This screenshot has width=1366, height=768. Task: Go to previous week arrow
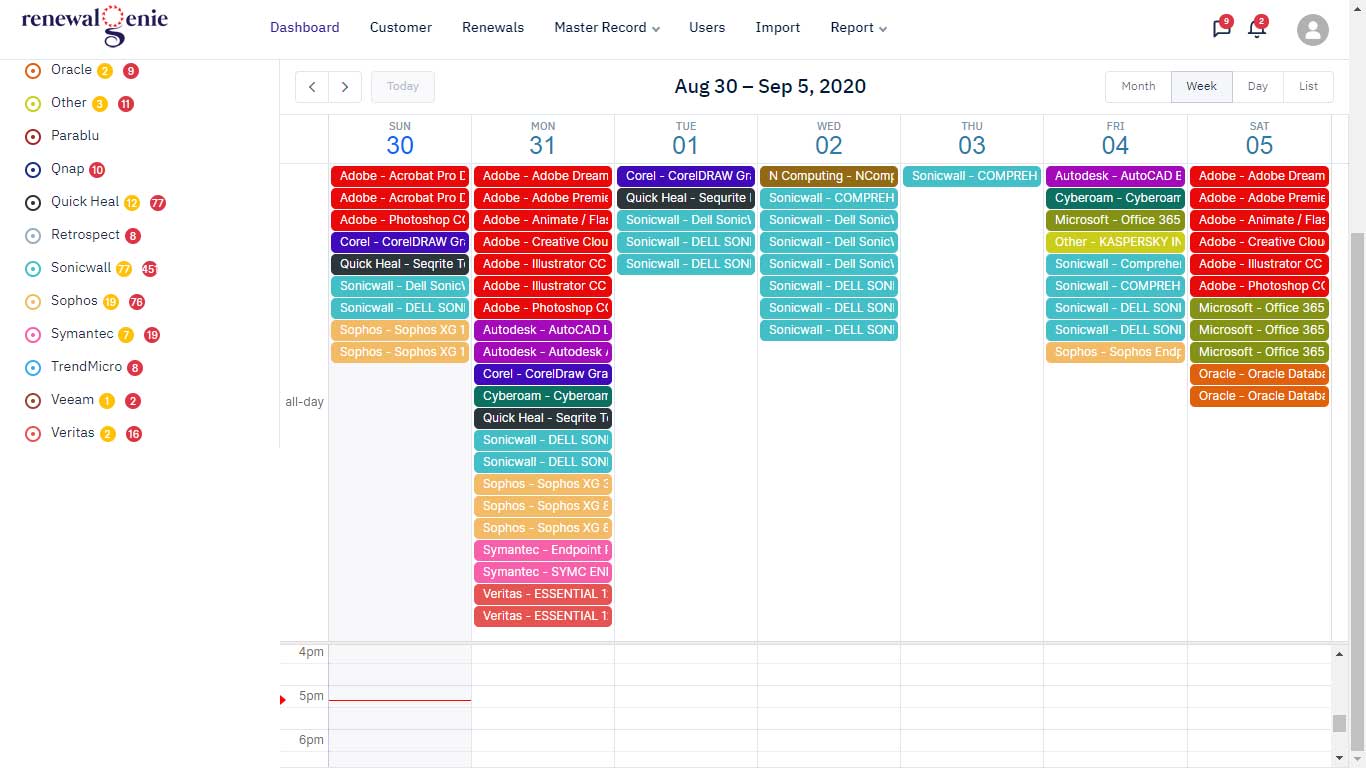tap(312, 87)
